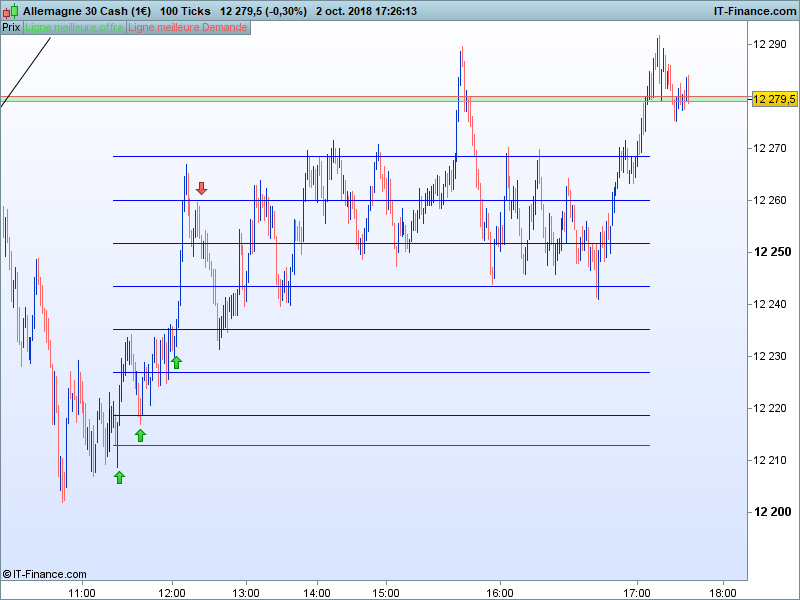
Task: Click the 17:00 time axis label
Action: [637, 593]
